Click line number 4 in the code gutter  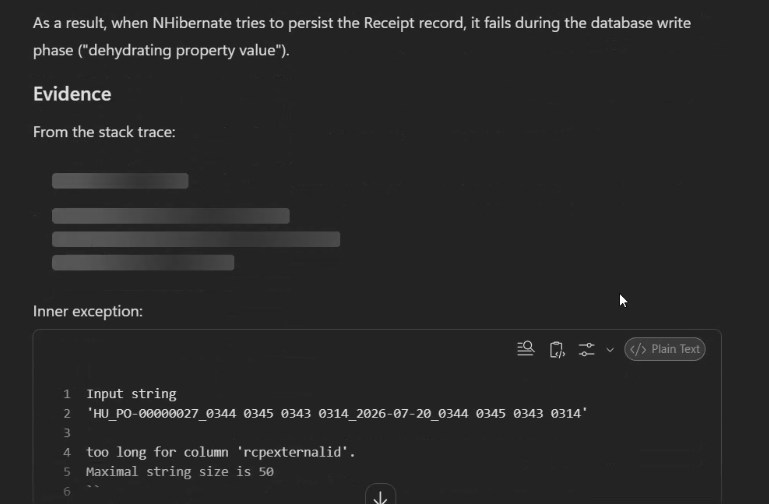coord(67,453)
